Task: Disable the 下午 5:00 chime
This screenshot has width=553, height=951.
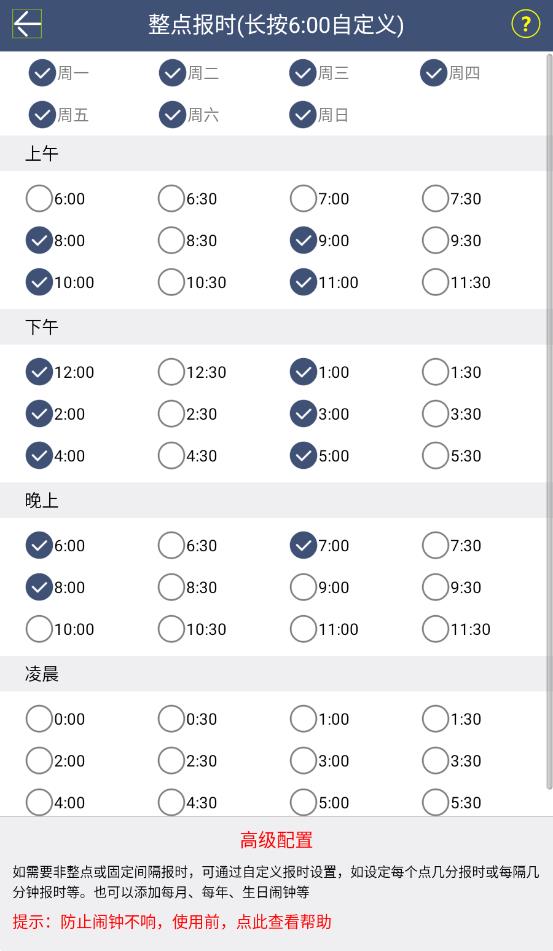Action: click(320, 455)
